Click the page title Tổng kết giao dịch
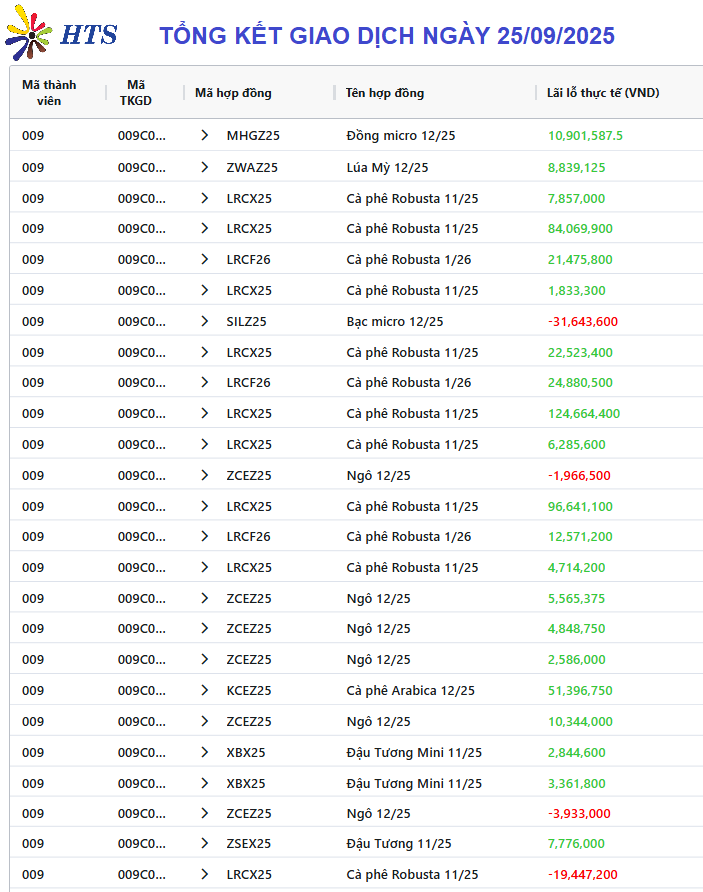This screenshot has height=892, width=703. pos(387,35)
